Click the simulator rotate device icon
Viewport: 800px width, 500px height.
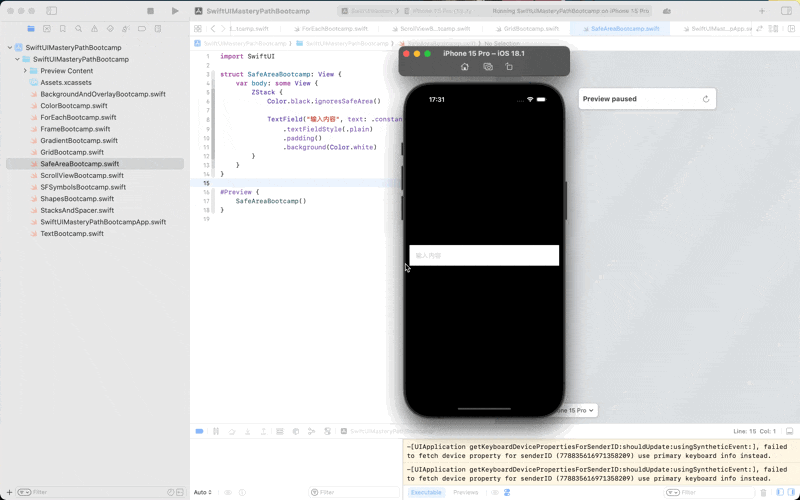[509, 67]
